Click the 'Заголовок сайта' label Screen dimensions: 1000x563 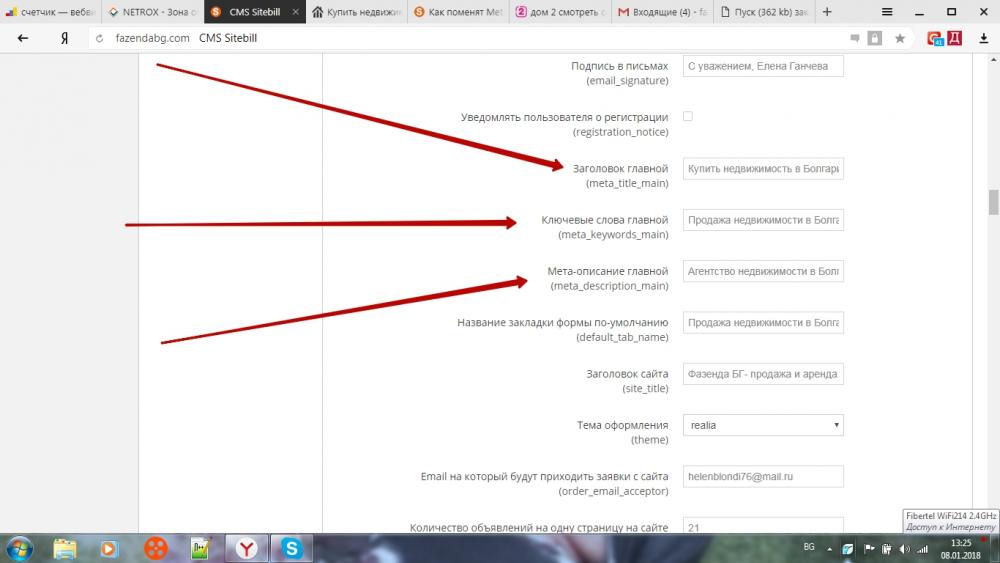point(628,374)
